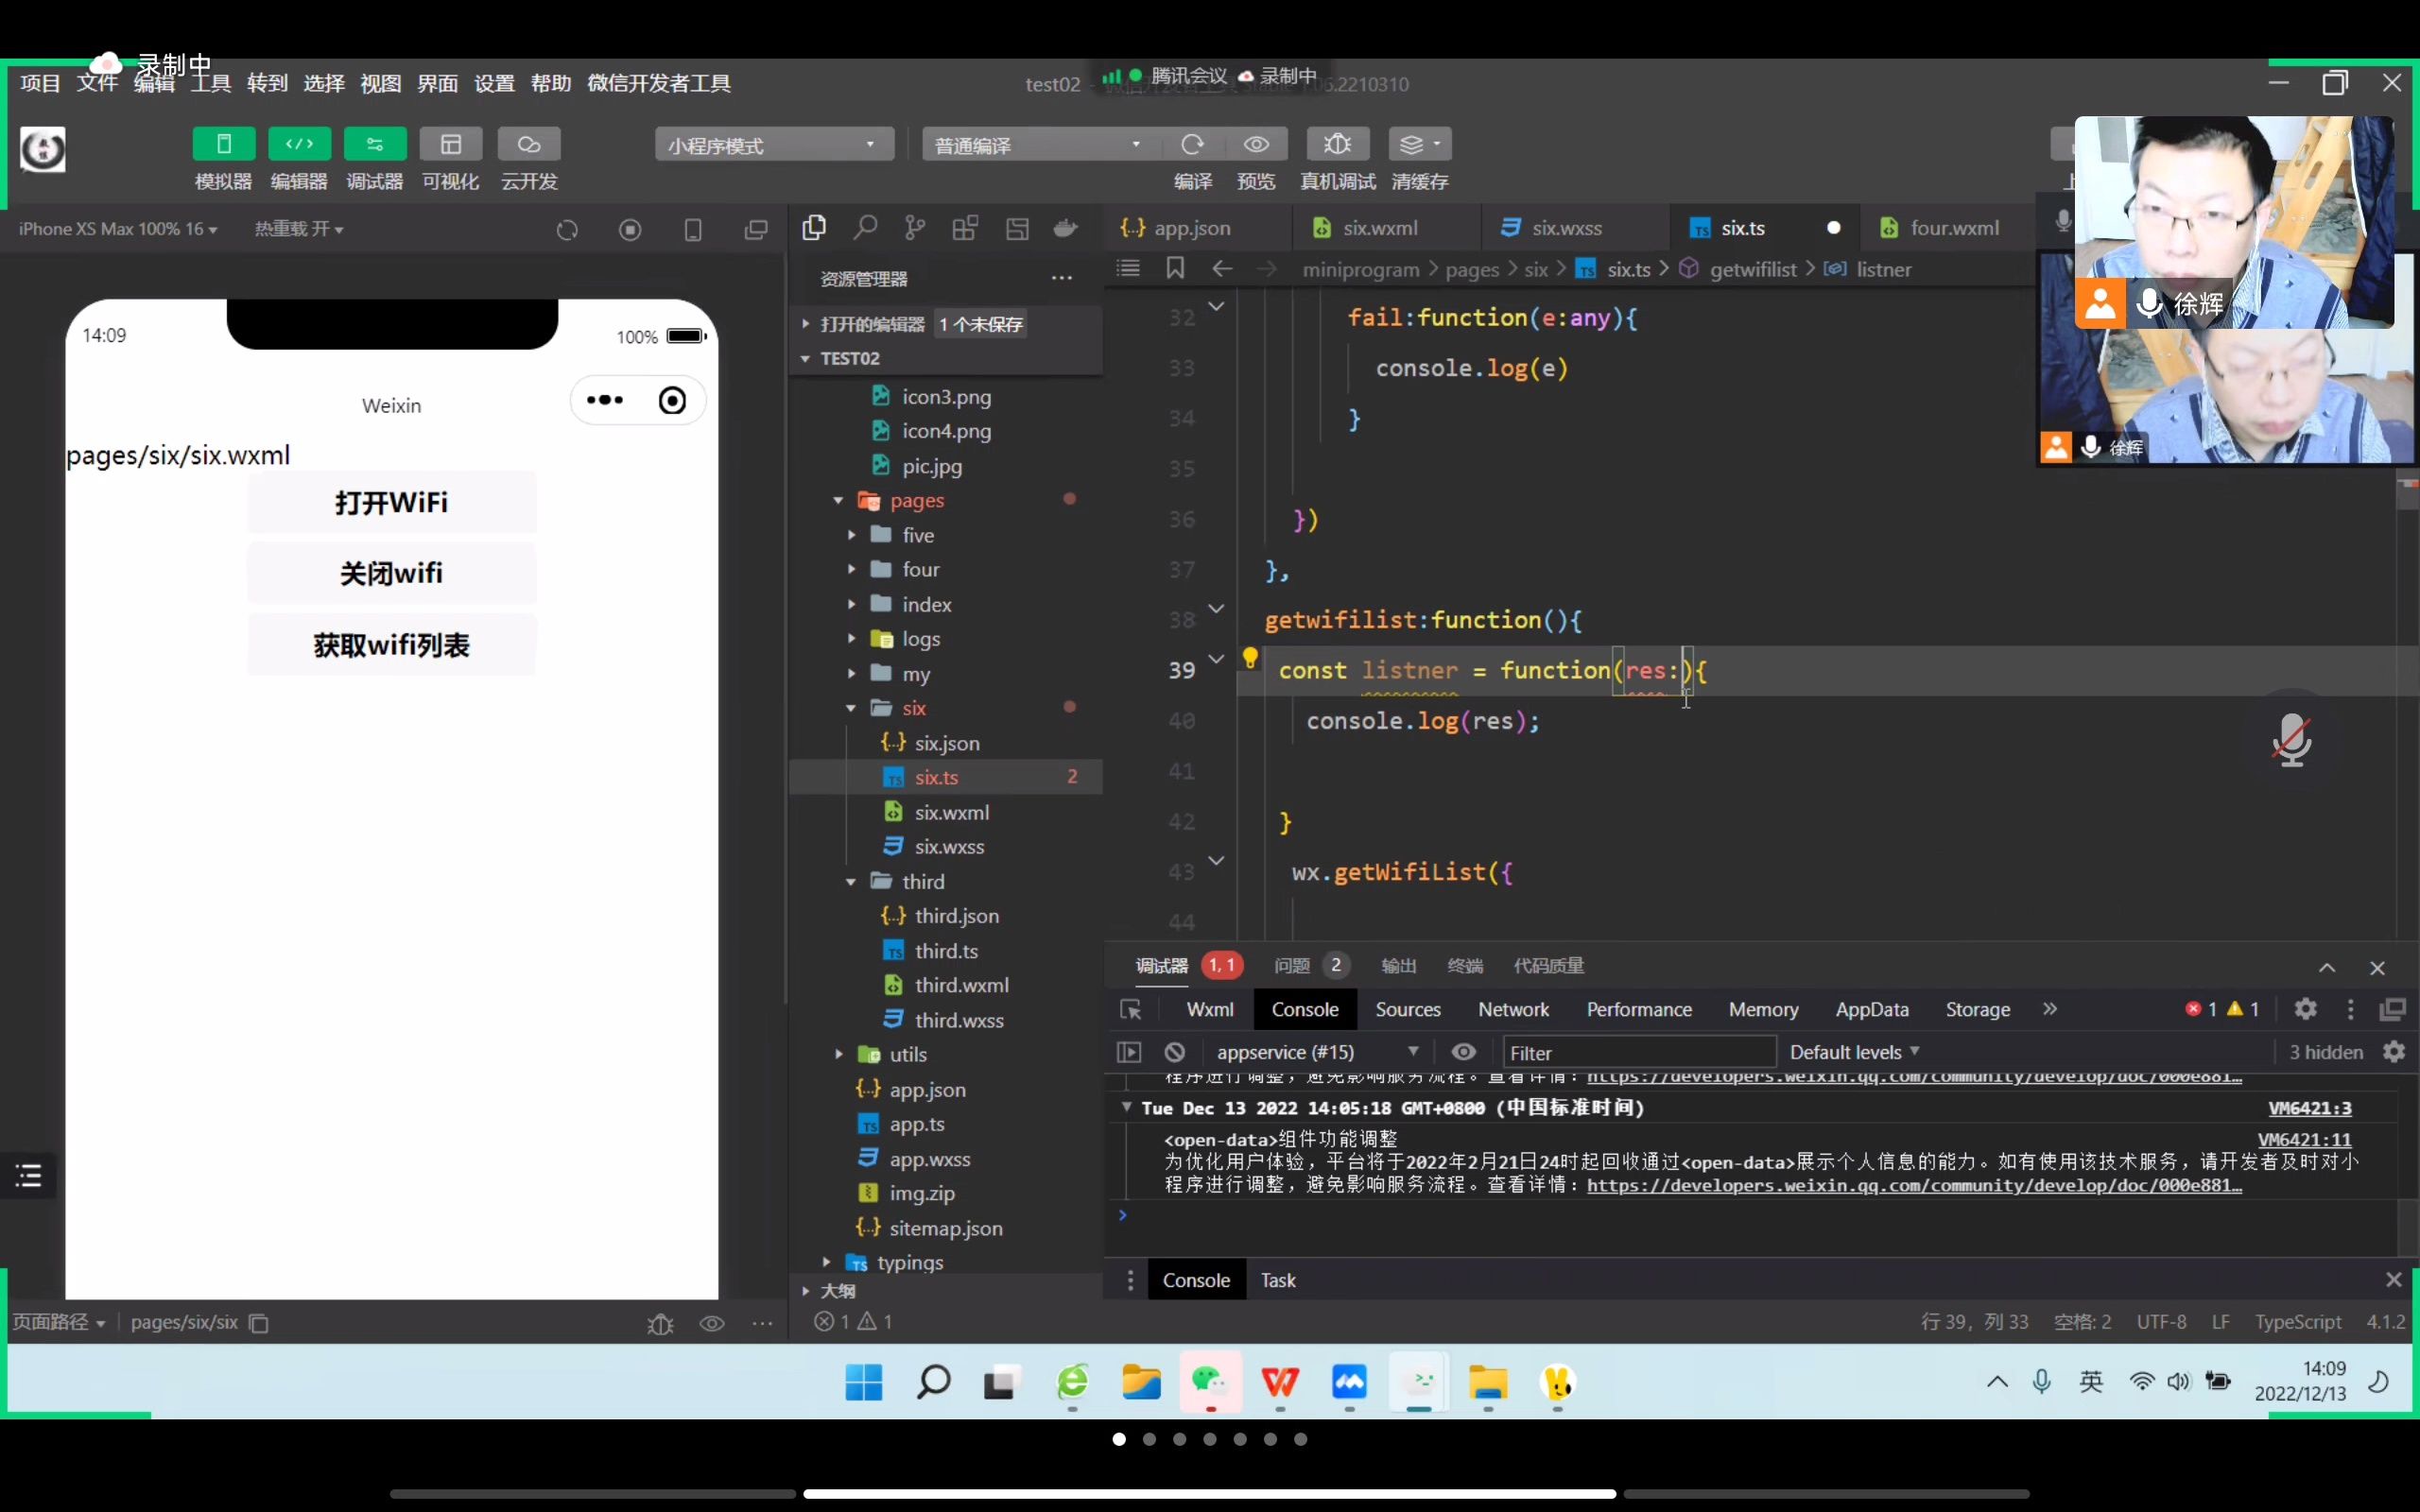Toggle console live expression eye icon

tap(1463, 1052)
